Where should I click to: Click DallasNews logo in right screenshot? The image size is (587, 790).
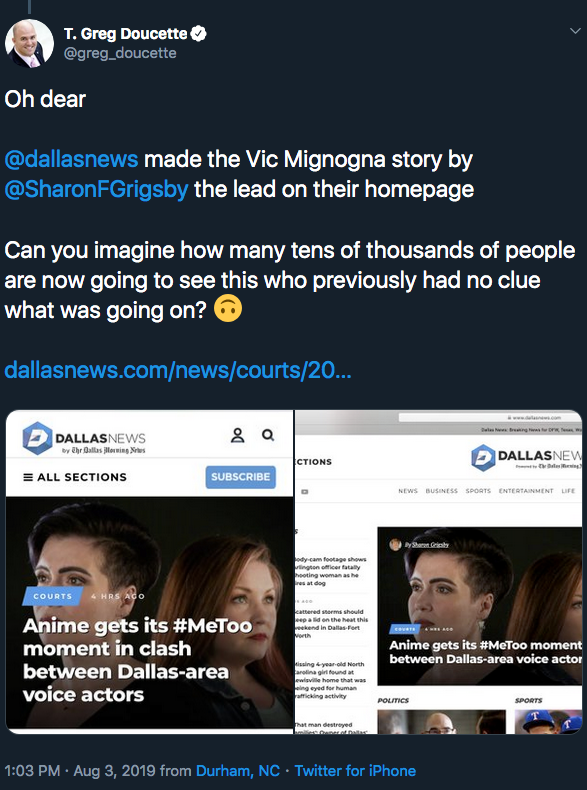[526, 458]
